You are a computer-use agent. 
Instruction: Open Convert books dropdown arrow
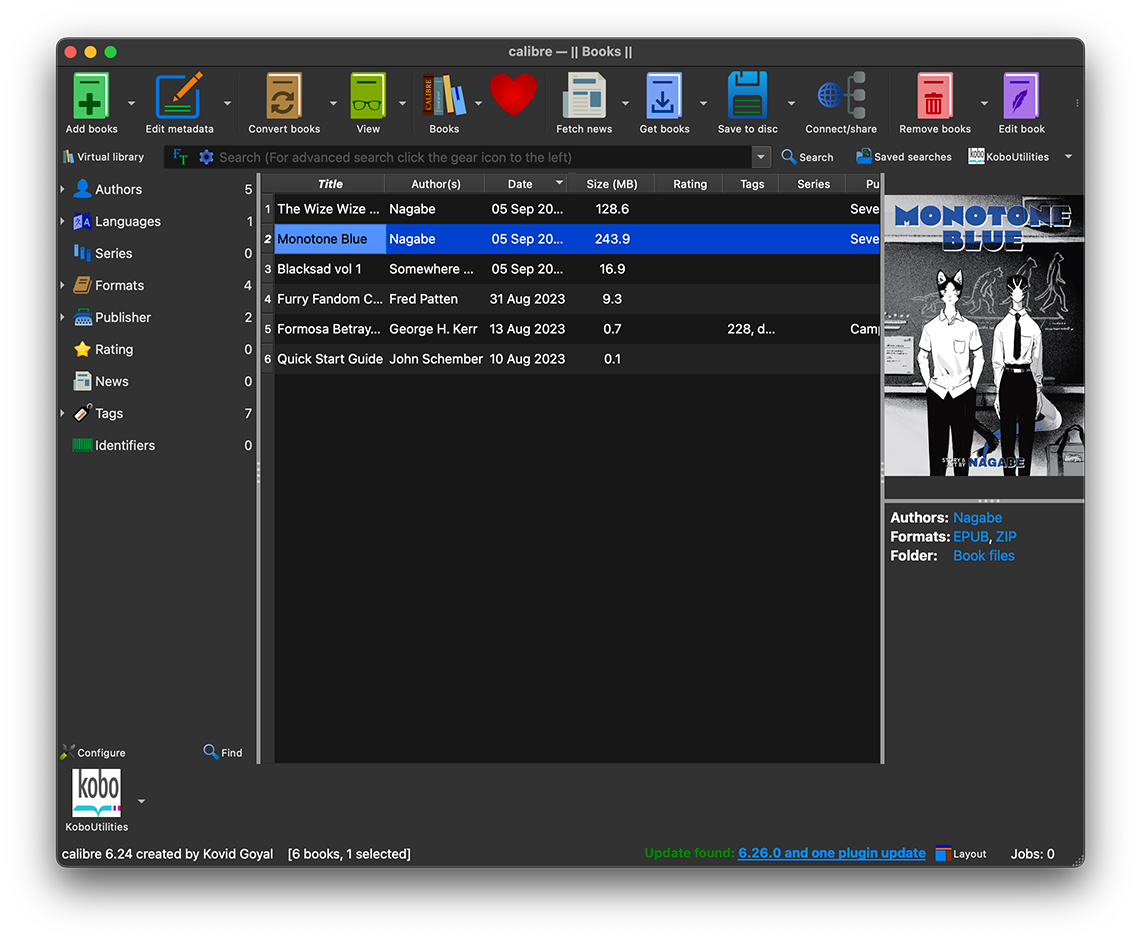click(333, 103)
